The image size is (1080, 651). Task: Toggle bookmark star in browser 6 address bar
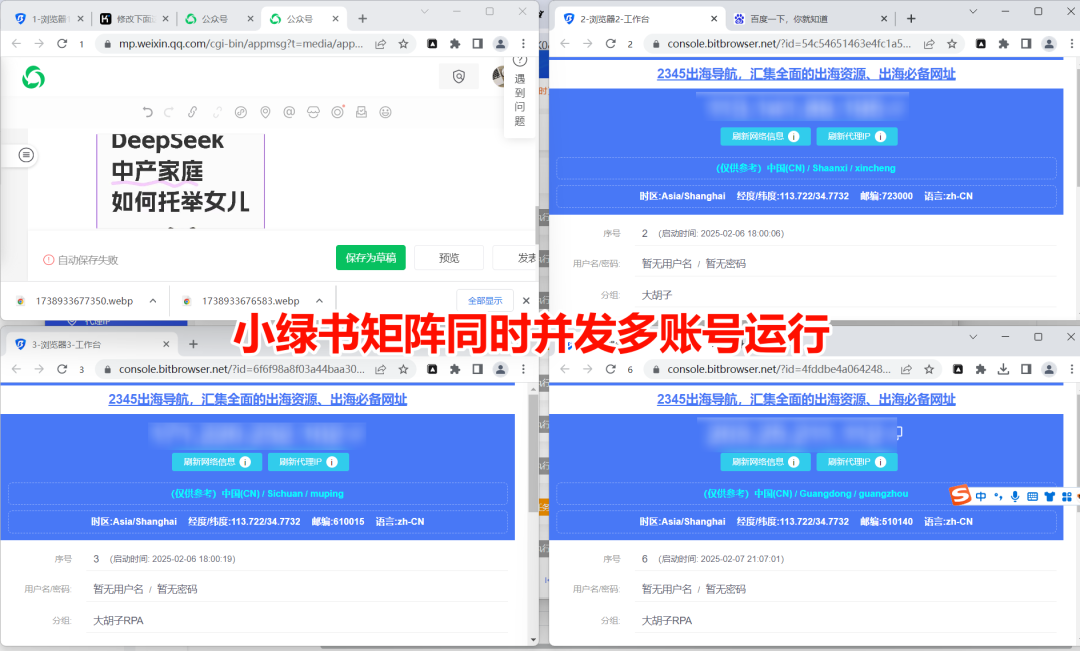point(929,369)
